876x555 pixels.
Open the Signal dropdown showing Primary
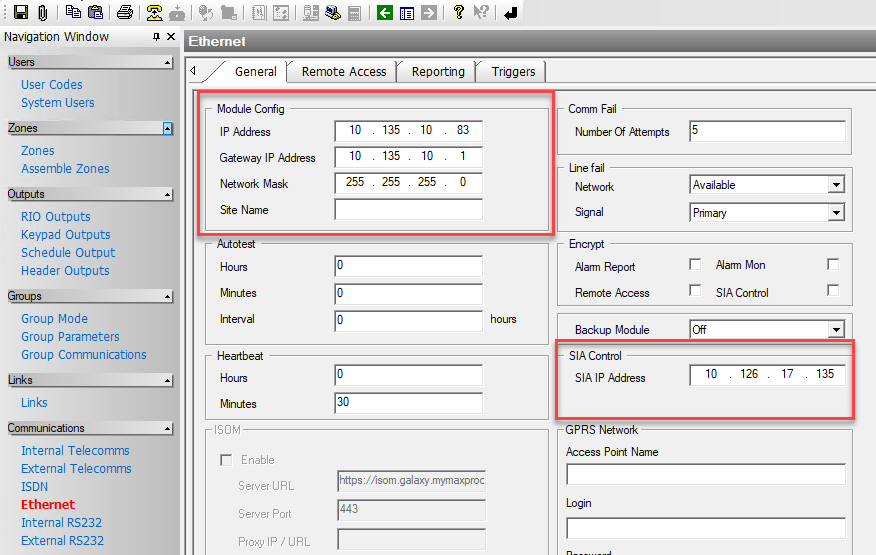pos(836,212)
